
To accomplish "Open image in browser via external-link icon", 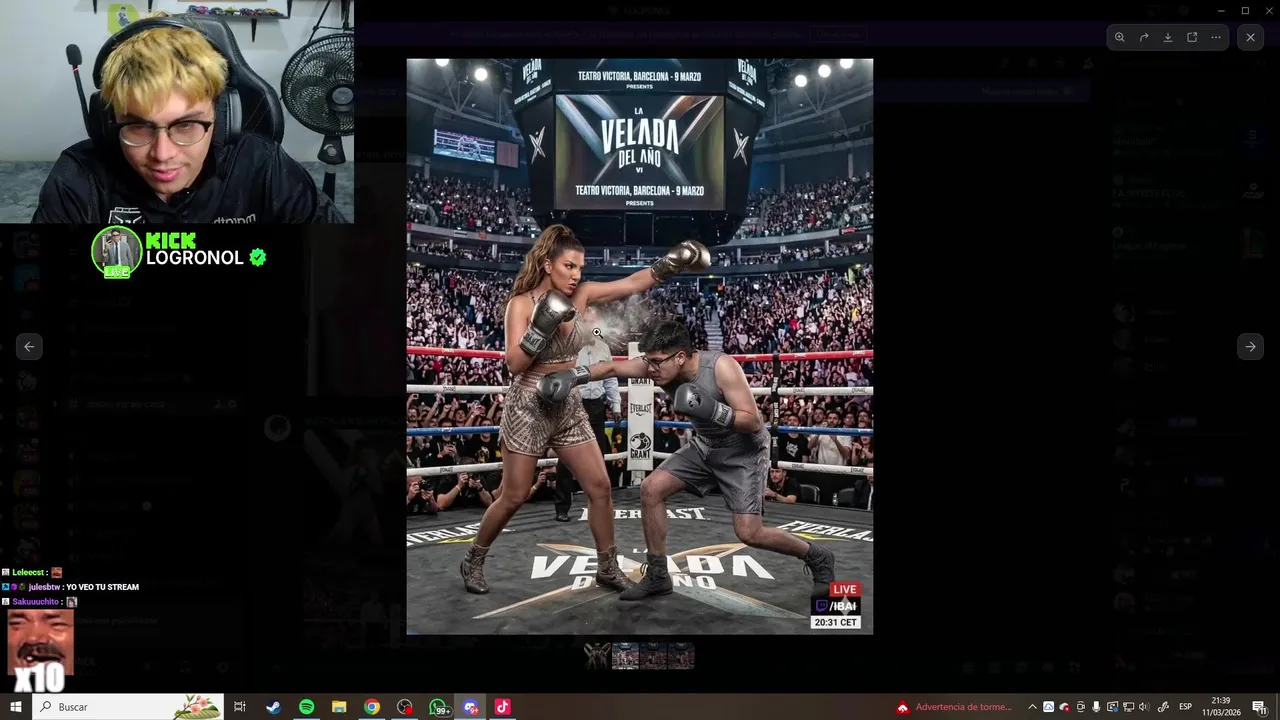I will tap(1192, 37).
